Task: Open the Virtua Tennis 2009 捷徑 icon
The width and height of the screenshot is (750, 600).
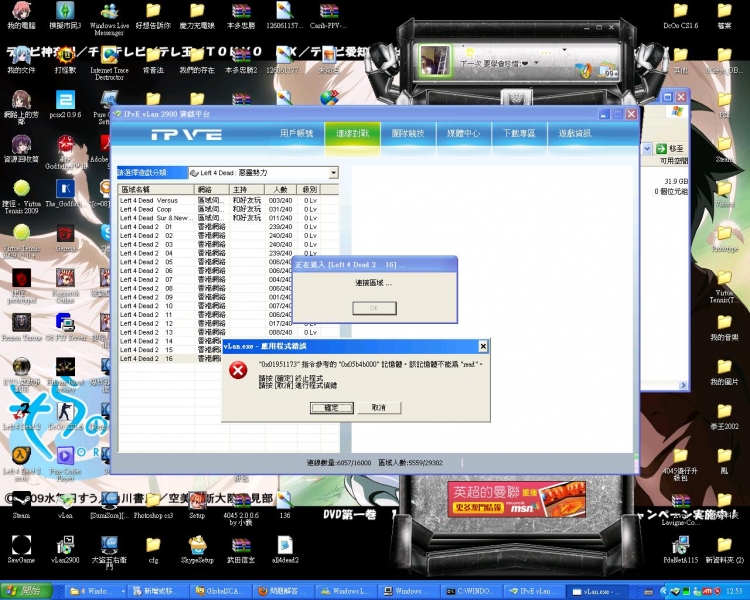Action: 21,188
